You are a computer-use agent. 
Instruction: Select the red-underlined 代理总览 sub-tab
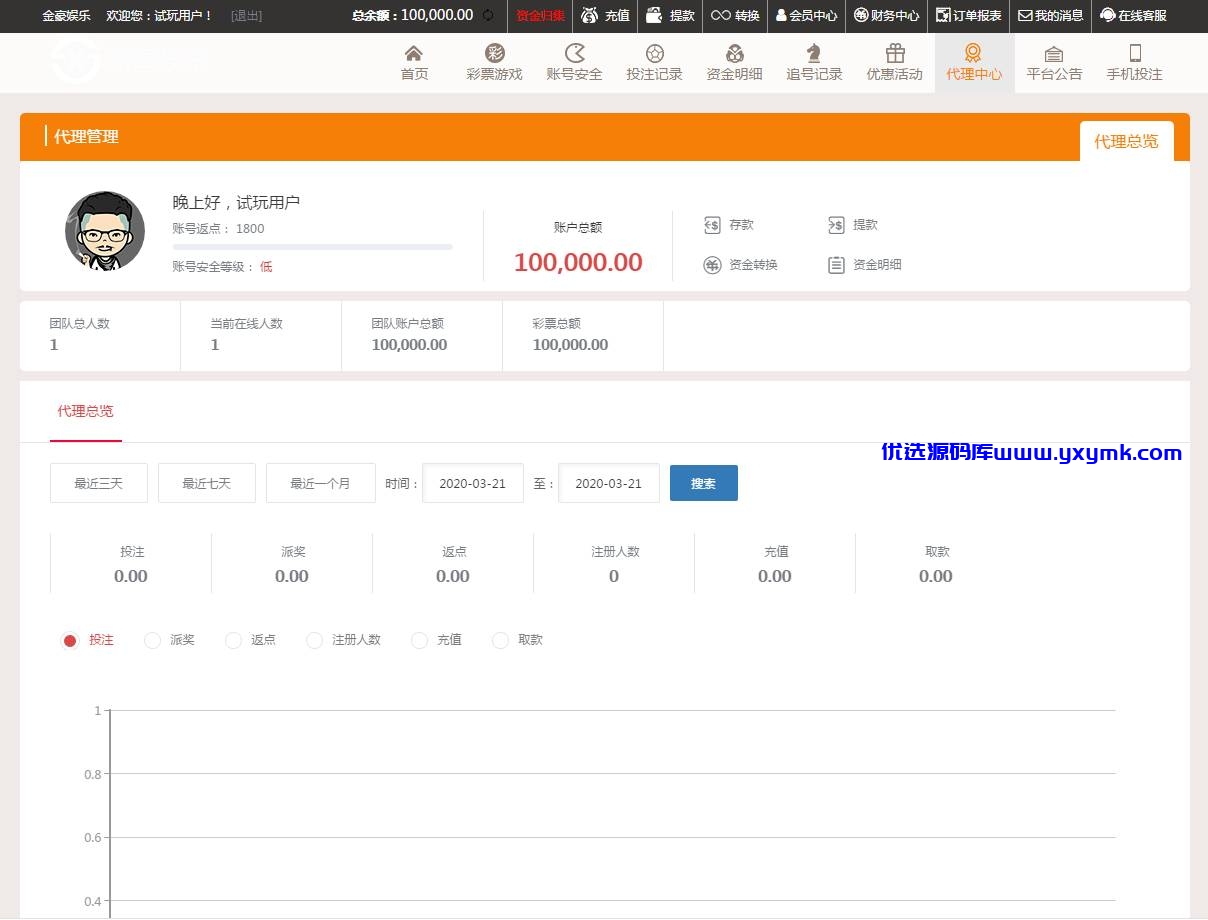pyautogui.click(x=86, y=411)
